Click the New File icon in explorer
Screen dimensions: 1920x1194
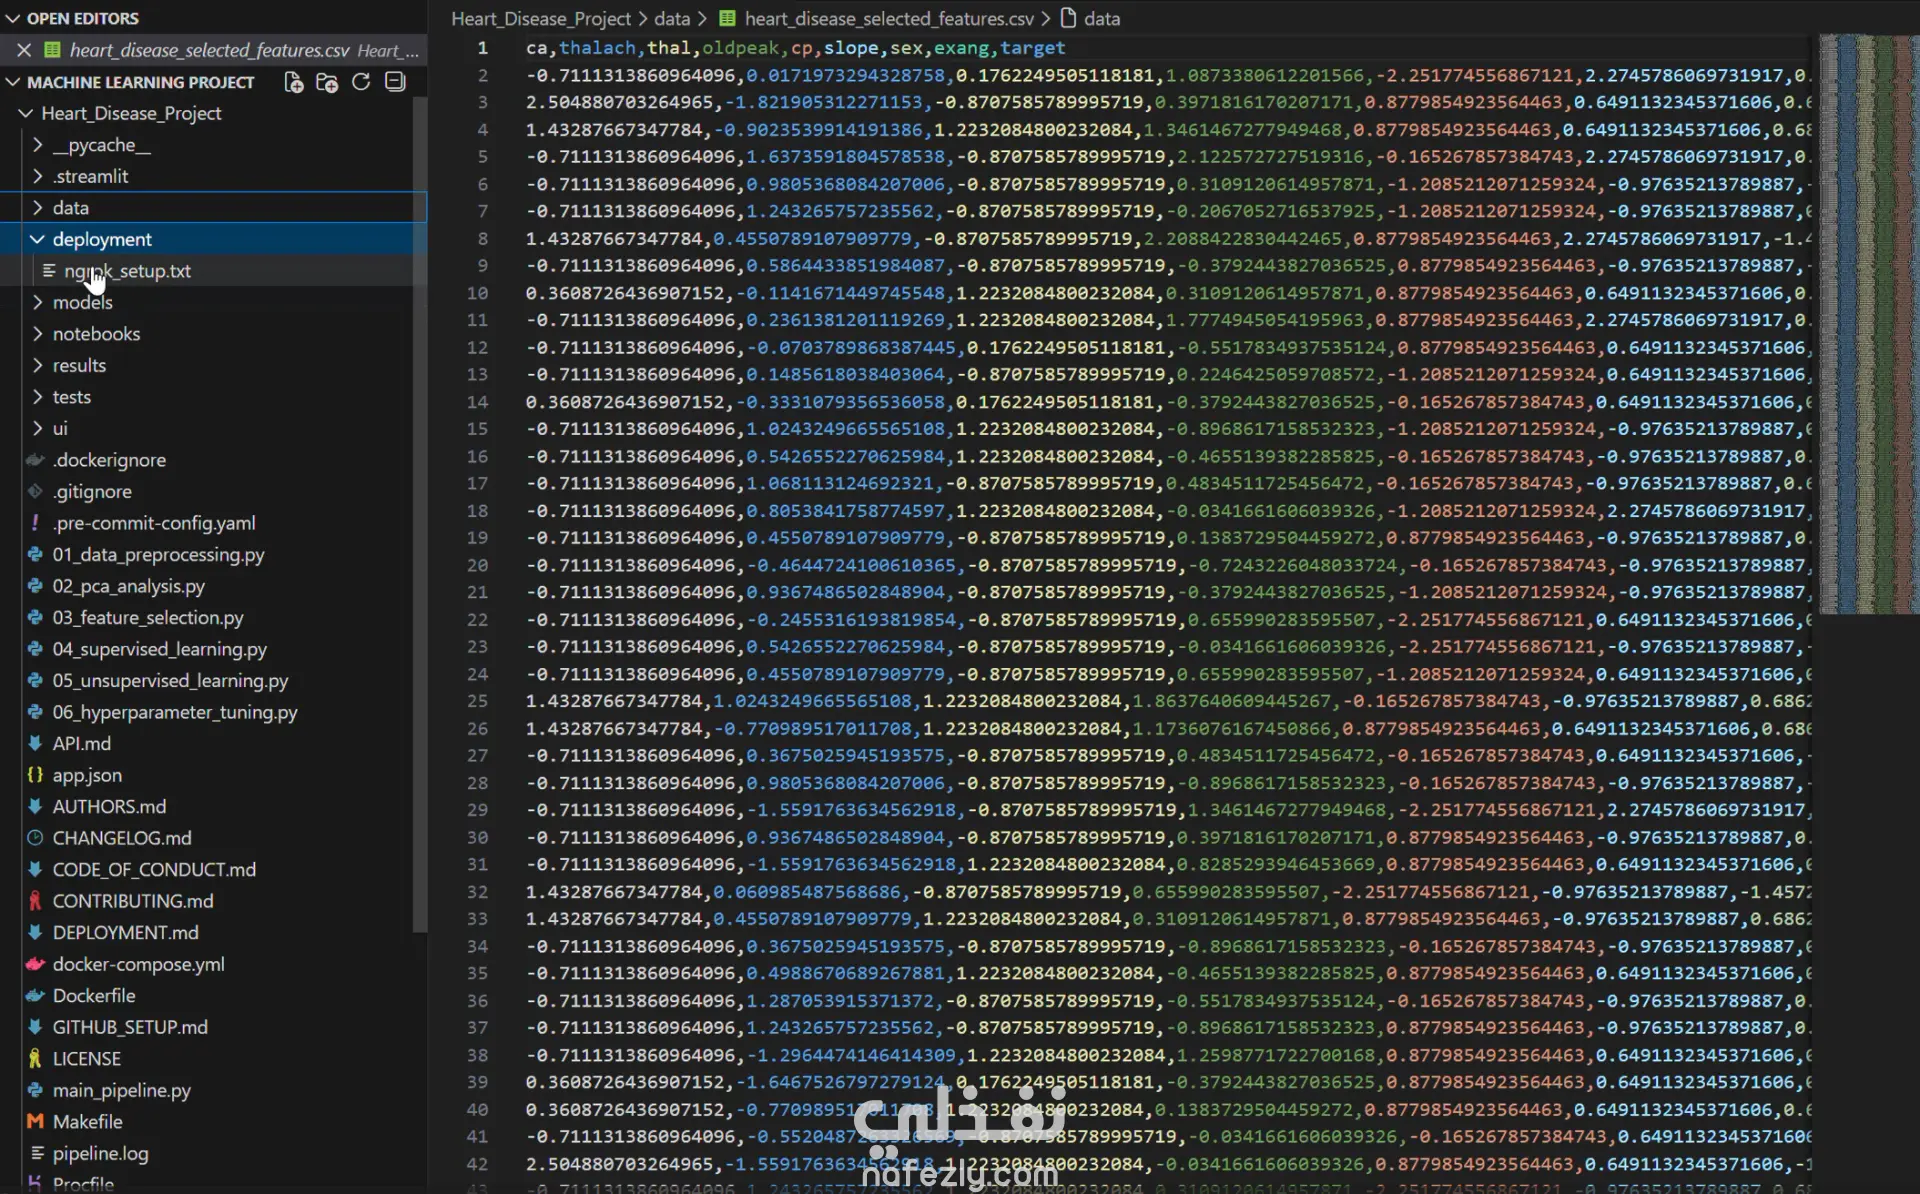(x=294, y=82)
